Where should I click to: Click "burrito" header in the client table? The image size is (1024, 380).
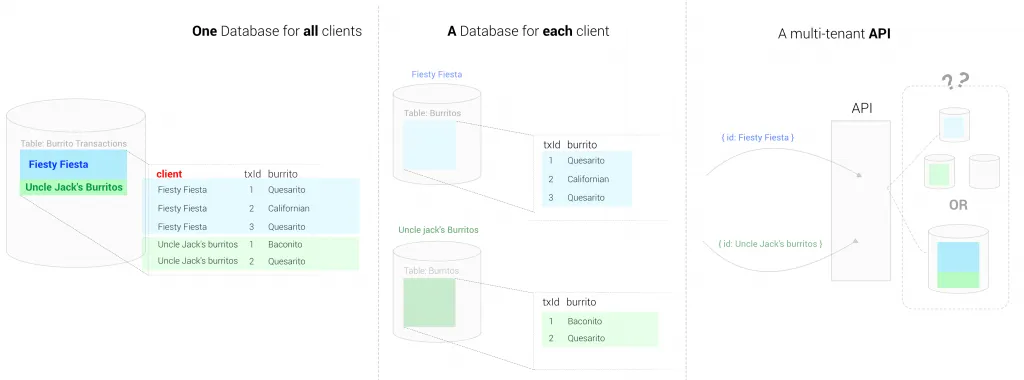(283, 174)
